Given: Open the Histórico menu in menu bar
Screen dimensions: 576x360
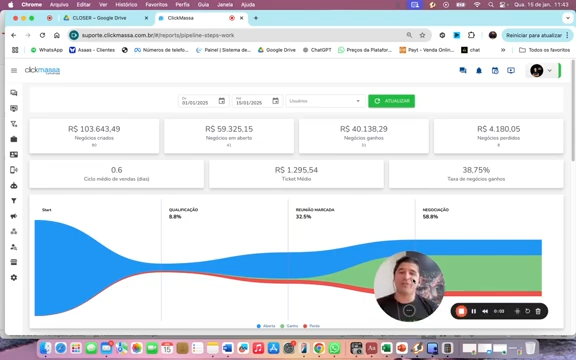Looking at the screenshot, I should [126, 5].
